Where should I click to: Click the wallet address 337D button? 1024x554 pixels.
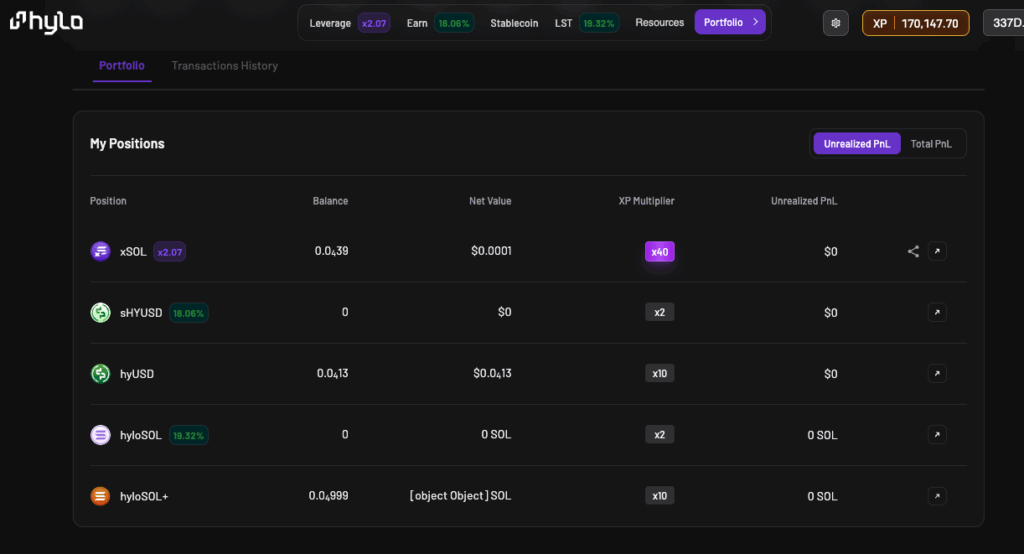click(x=1004, y=23)
